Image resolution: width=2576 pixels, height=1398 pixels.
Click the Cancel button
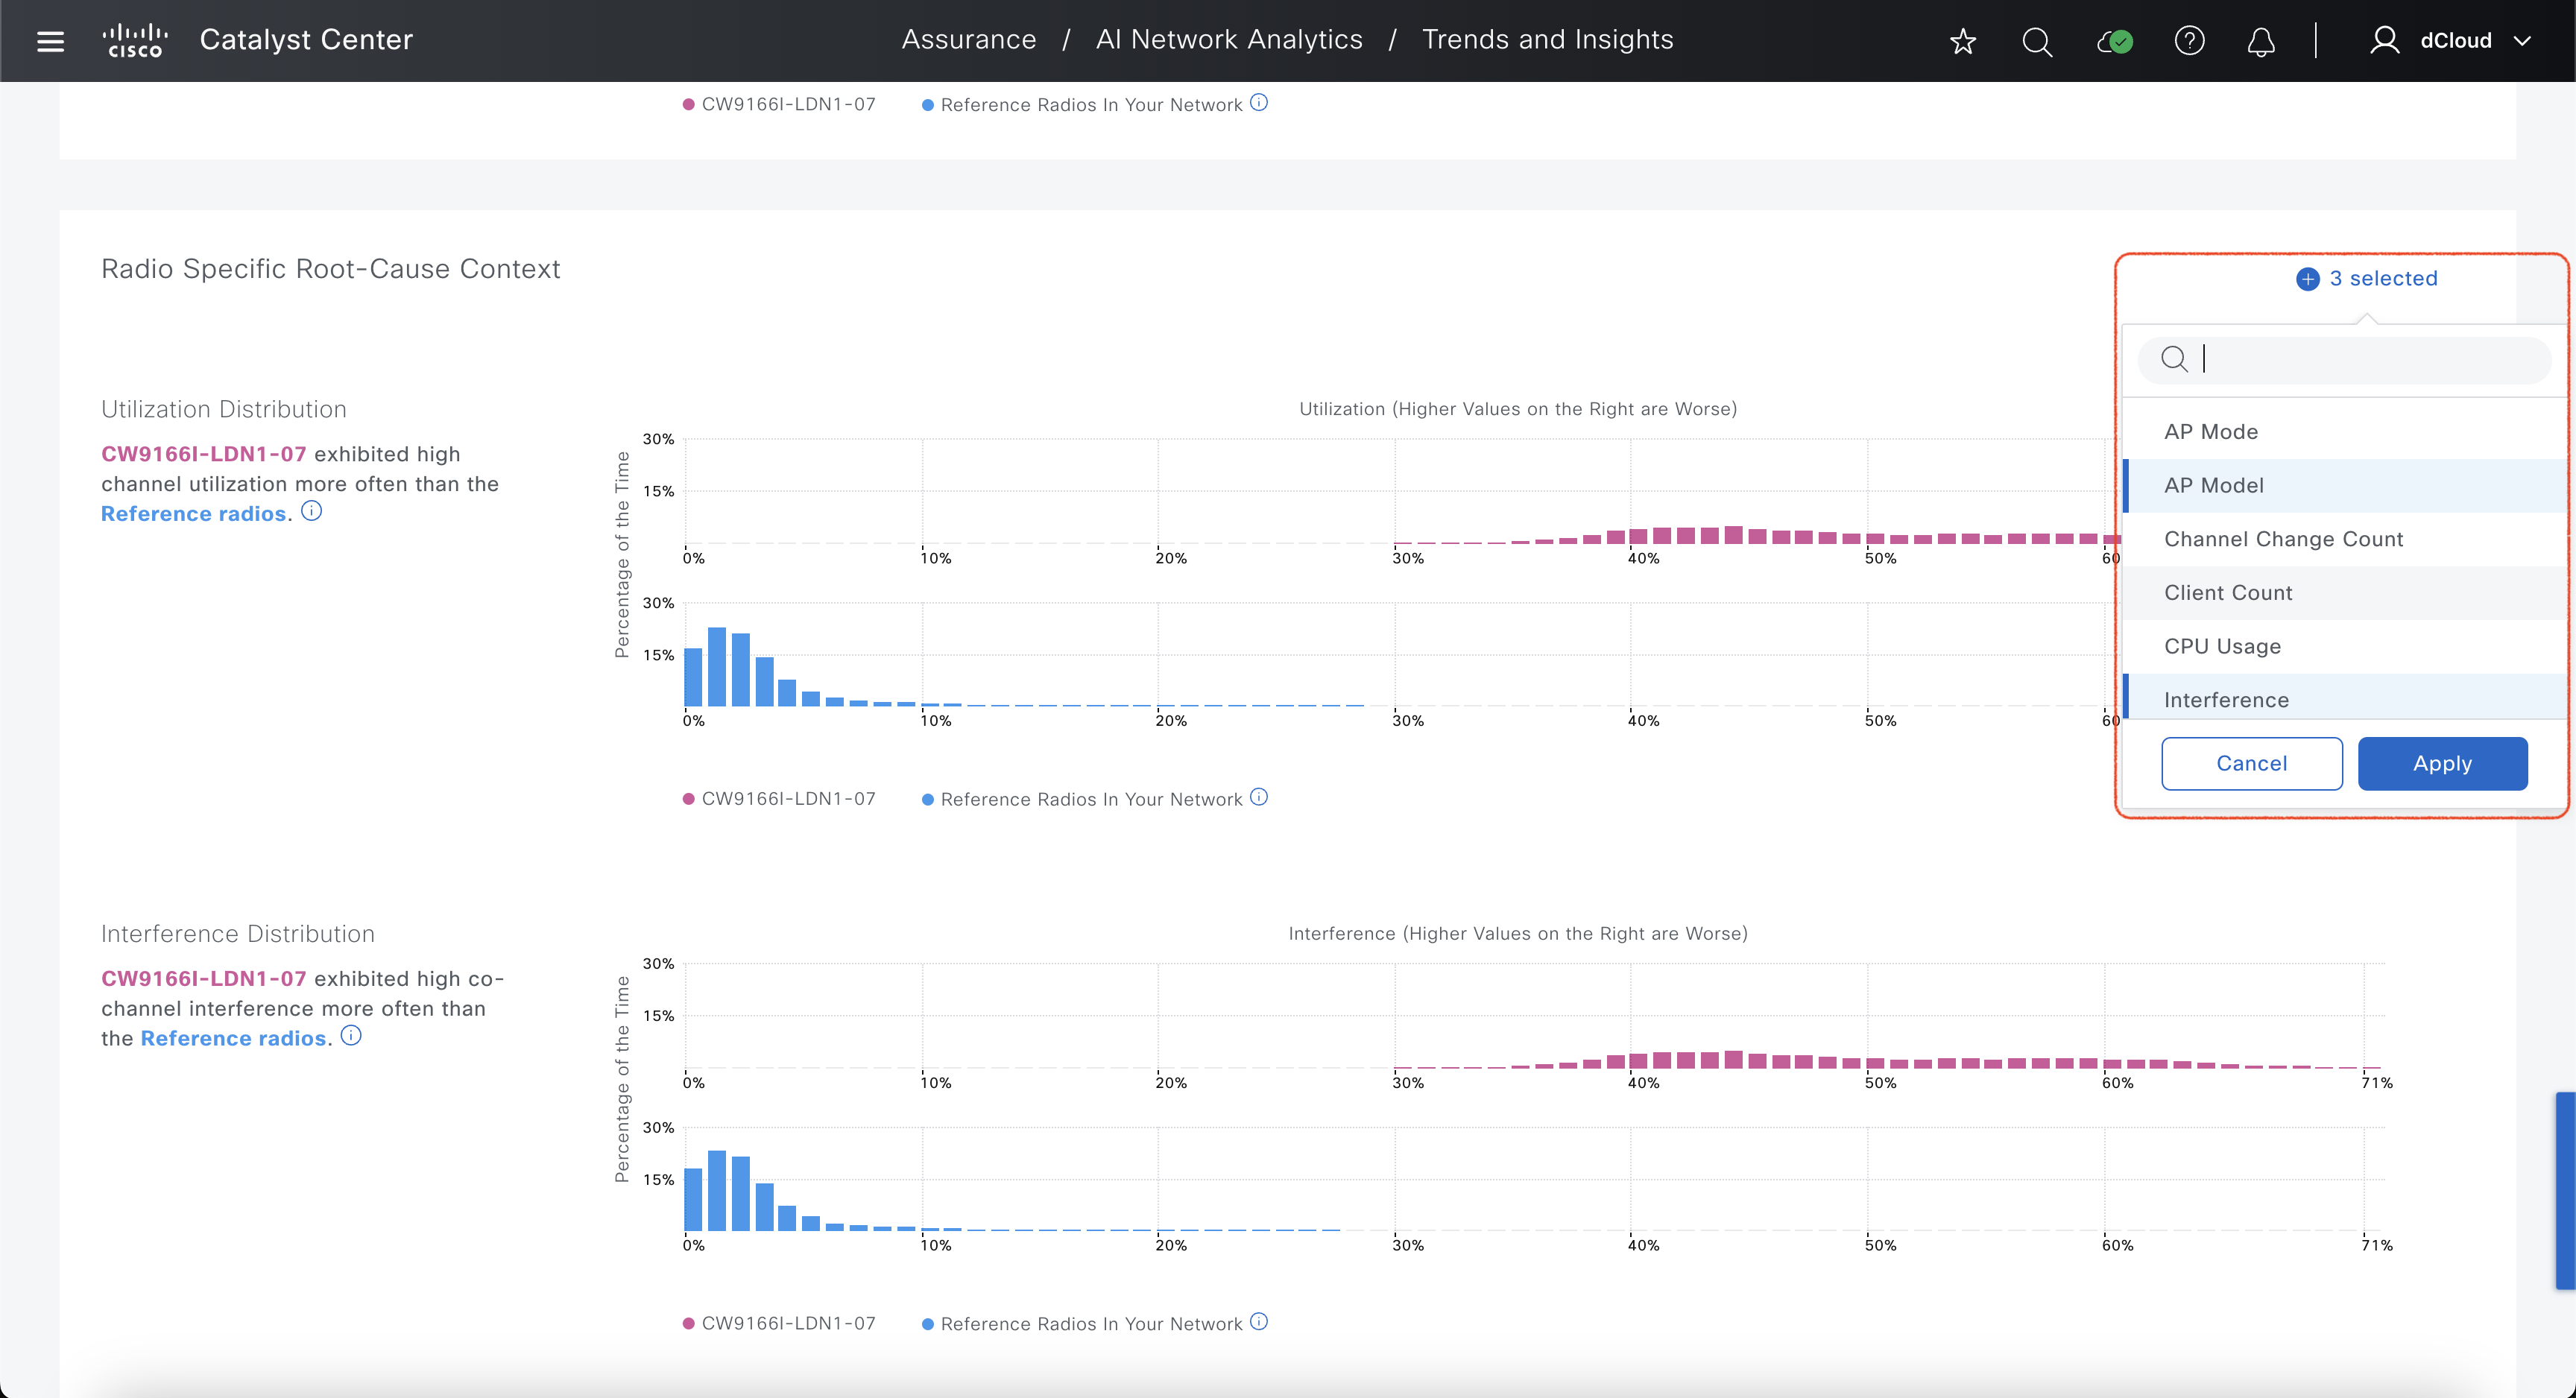click(x=2251, y=764)
